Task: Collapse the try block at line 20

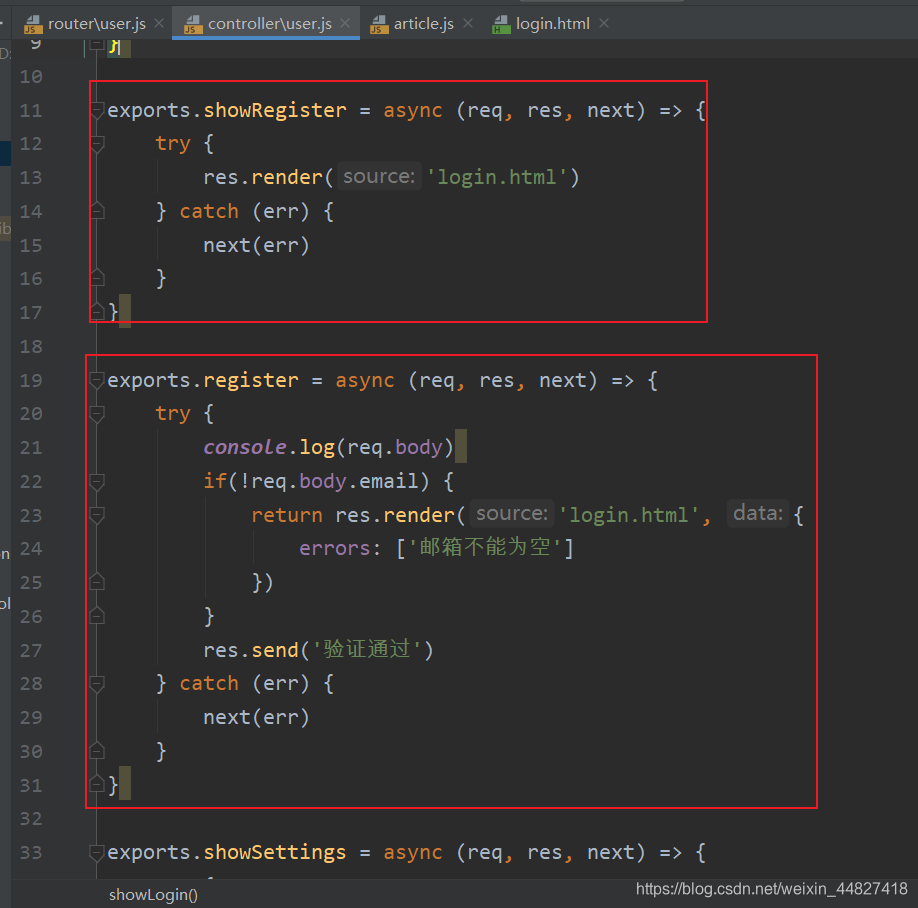Action: point(97,413)
